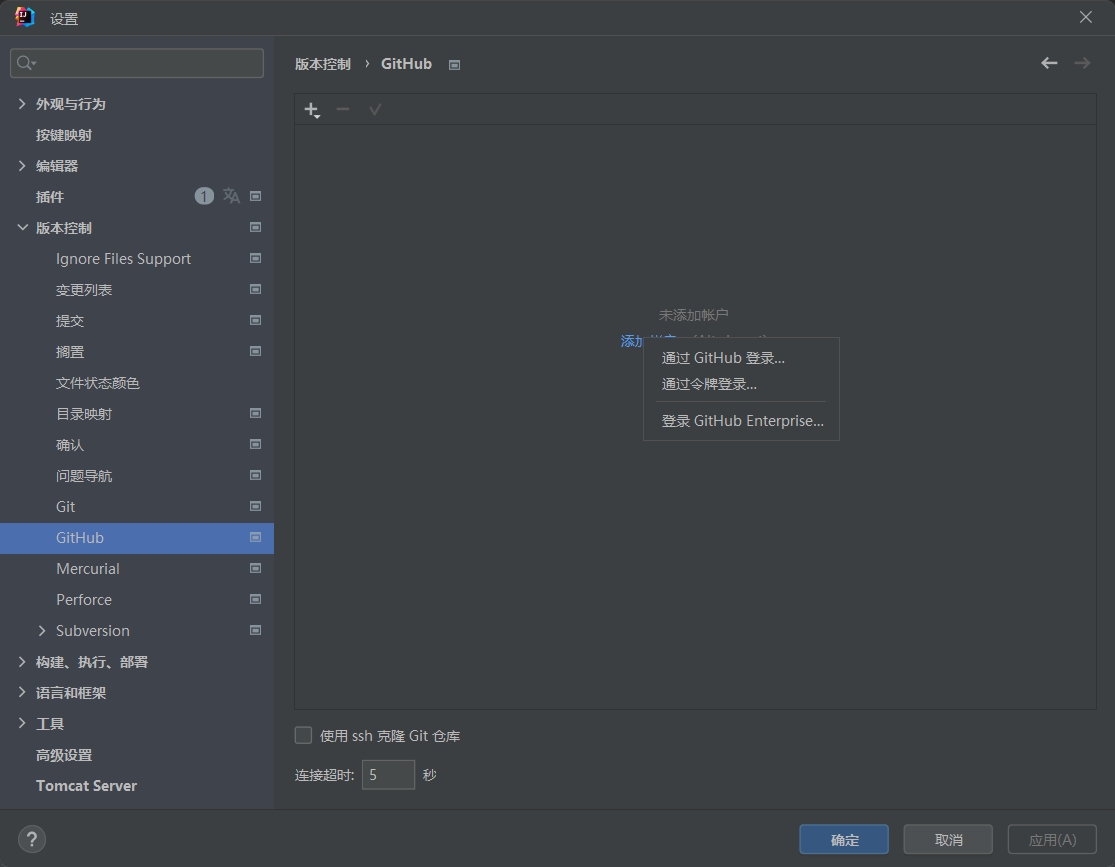Screen dimensions: 1115x867
Task: Click the remove account minus icon
Action: coord(343,109)
